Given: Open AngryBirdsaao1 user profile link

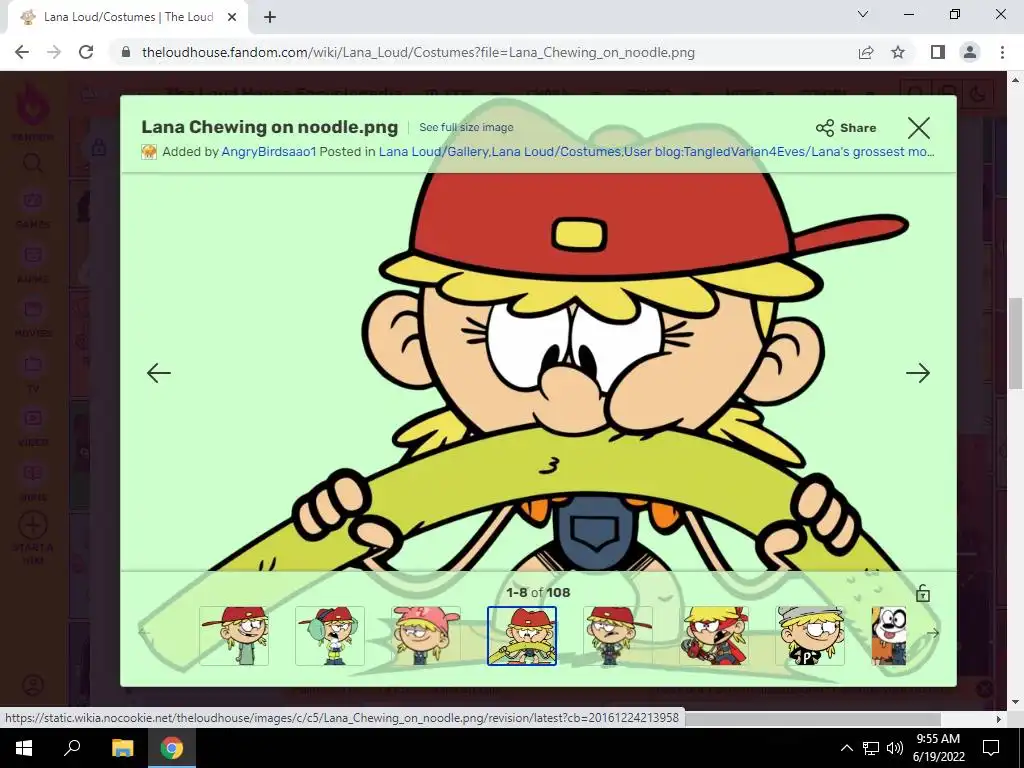Looking at the screenshot, I should tap(268, 152).
